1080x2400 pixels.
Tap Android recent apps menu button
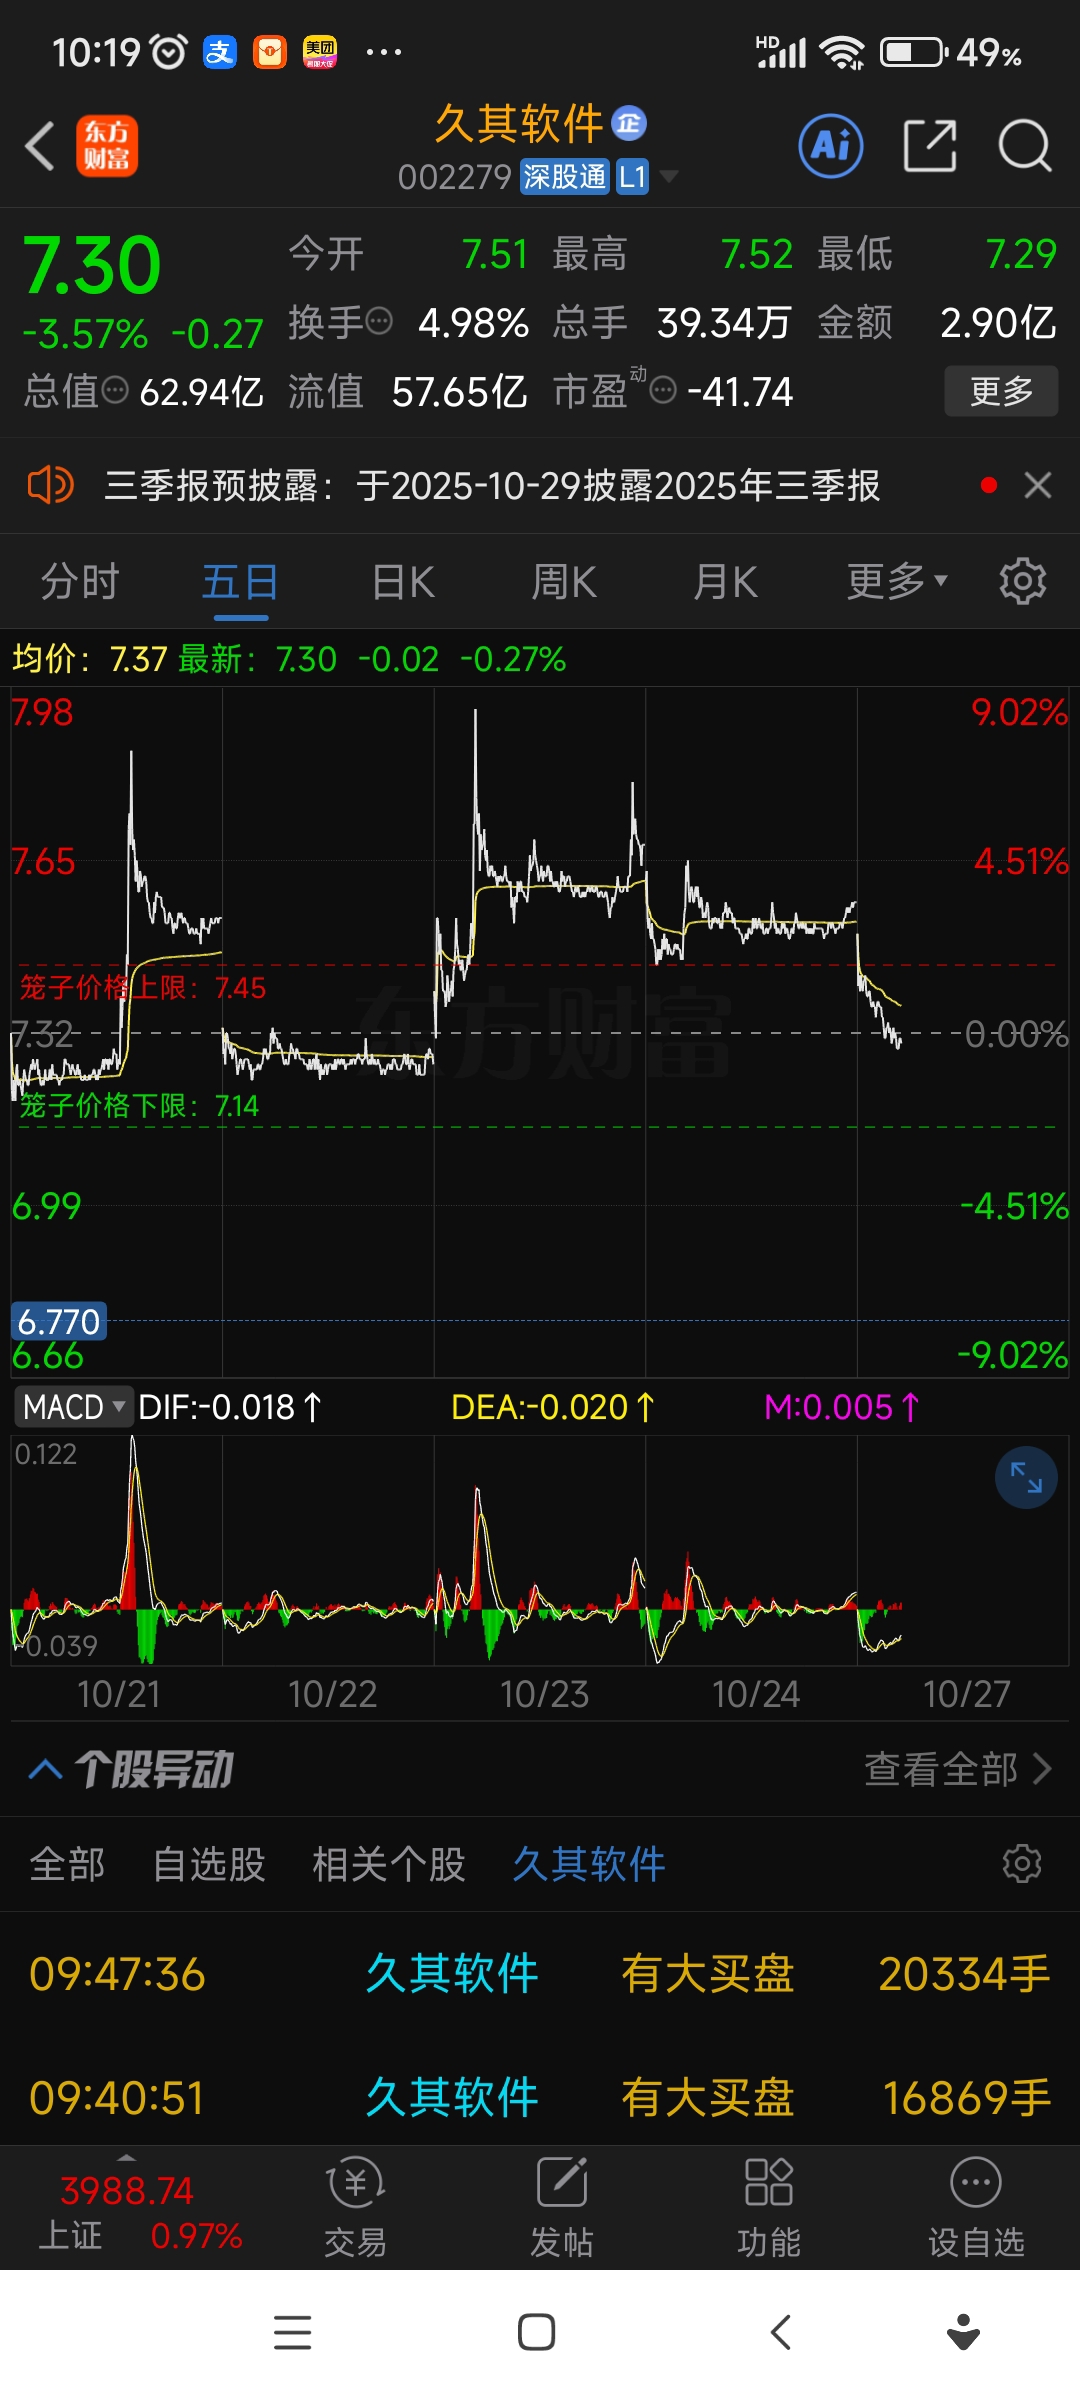pos(293,2332)
